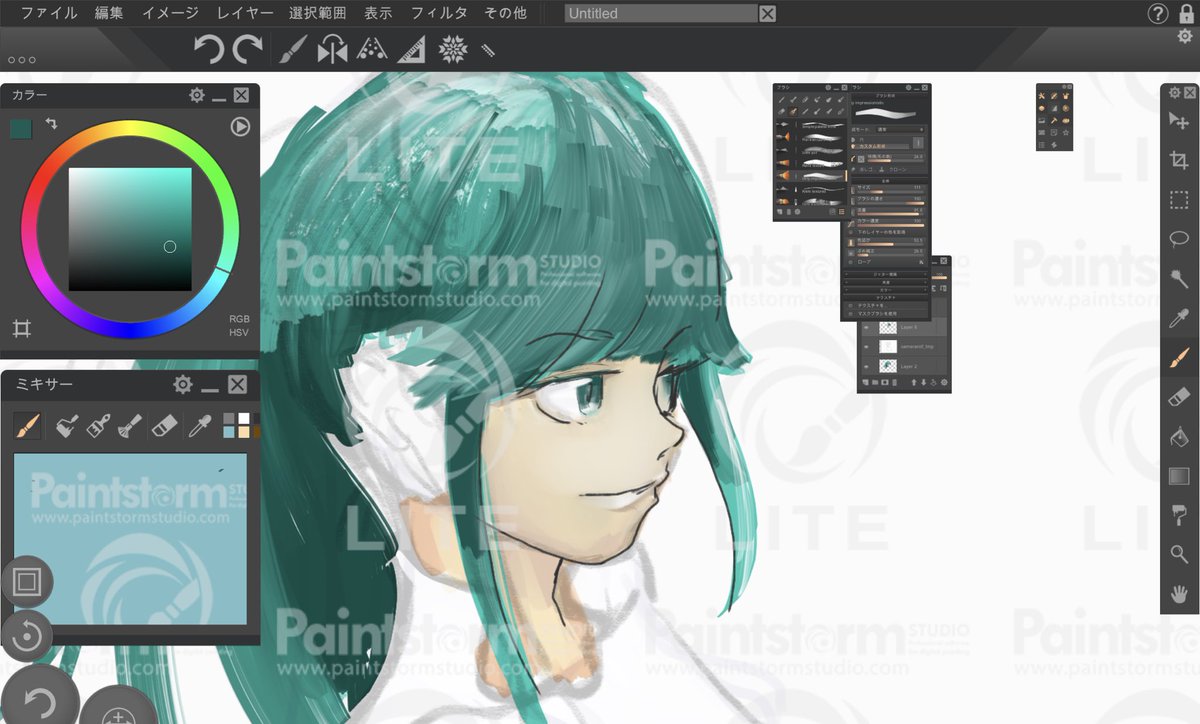The image size is (1200, 724).
Task: Activate the Hand pan tool
Action: click(x=1179, y=593)
